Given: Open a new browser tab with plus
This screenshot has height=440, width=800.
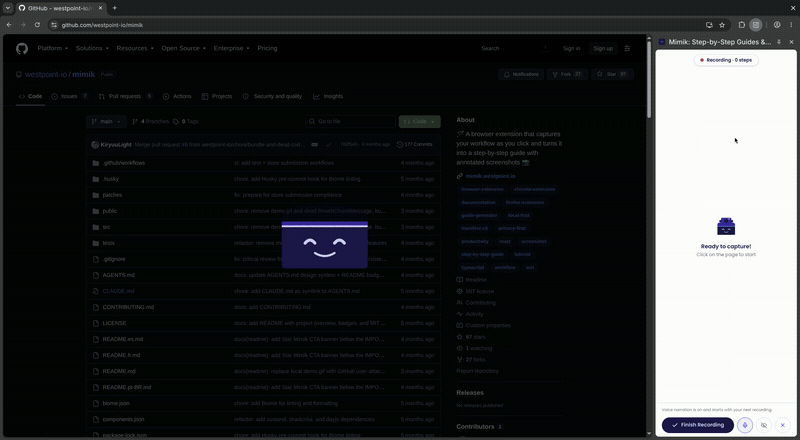Looking at the screenshot, I should pos(115,8).
